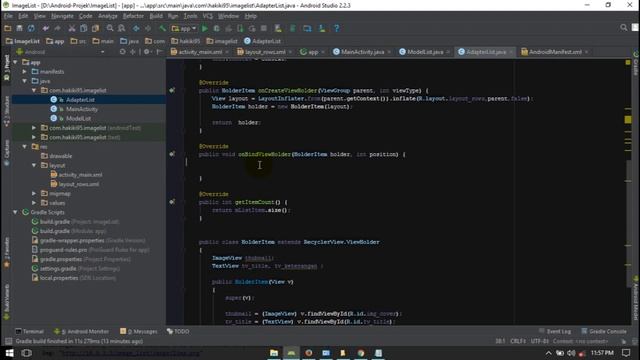The width and height of the screenshot is (640, 360).
Task: Collapse the res folder node
Action: (x=25, y=147)
